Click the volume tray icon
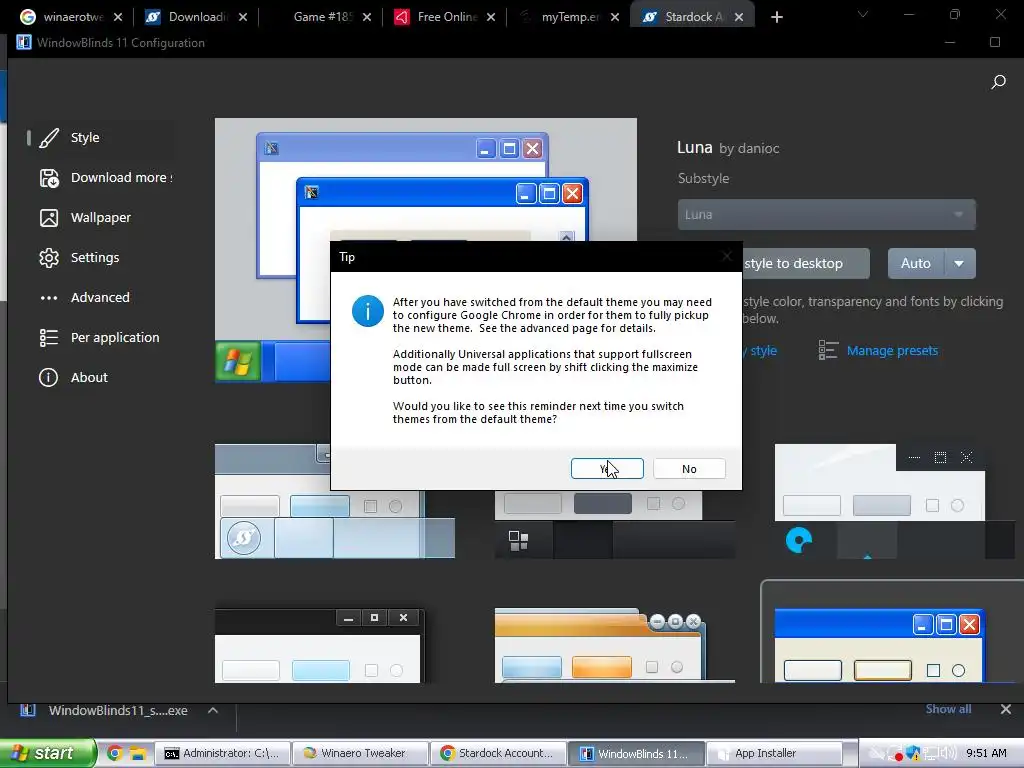This screenshot has height=768, width=1024. 948,754
